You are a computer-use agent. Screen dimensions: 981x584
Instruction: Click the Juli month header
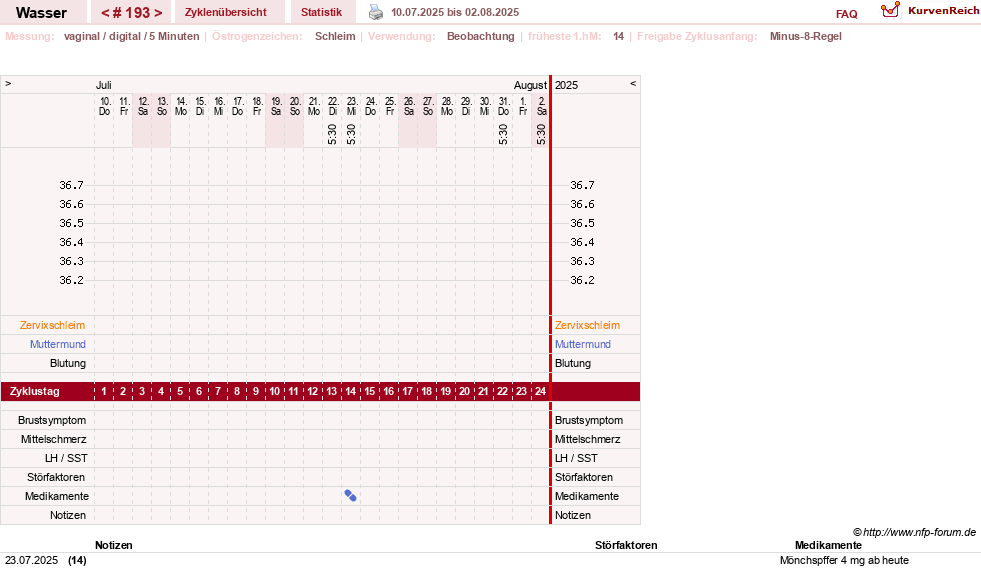[x=103, y=85]
